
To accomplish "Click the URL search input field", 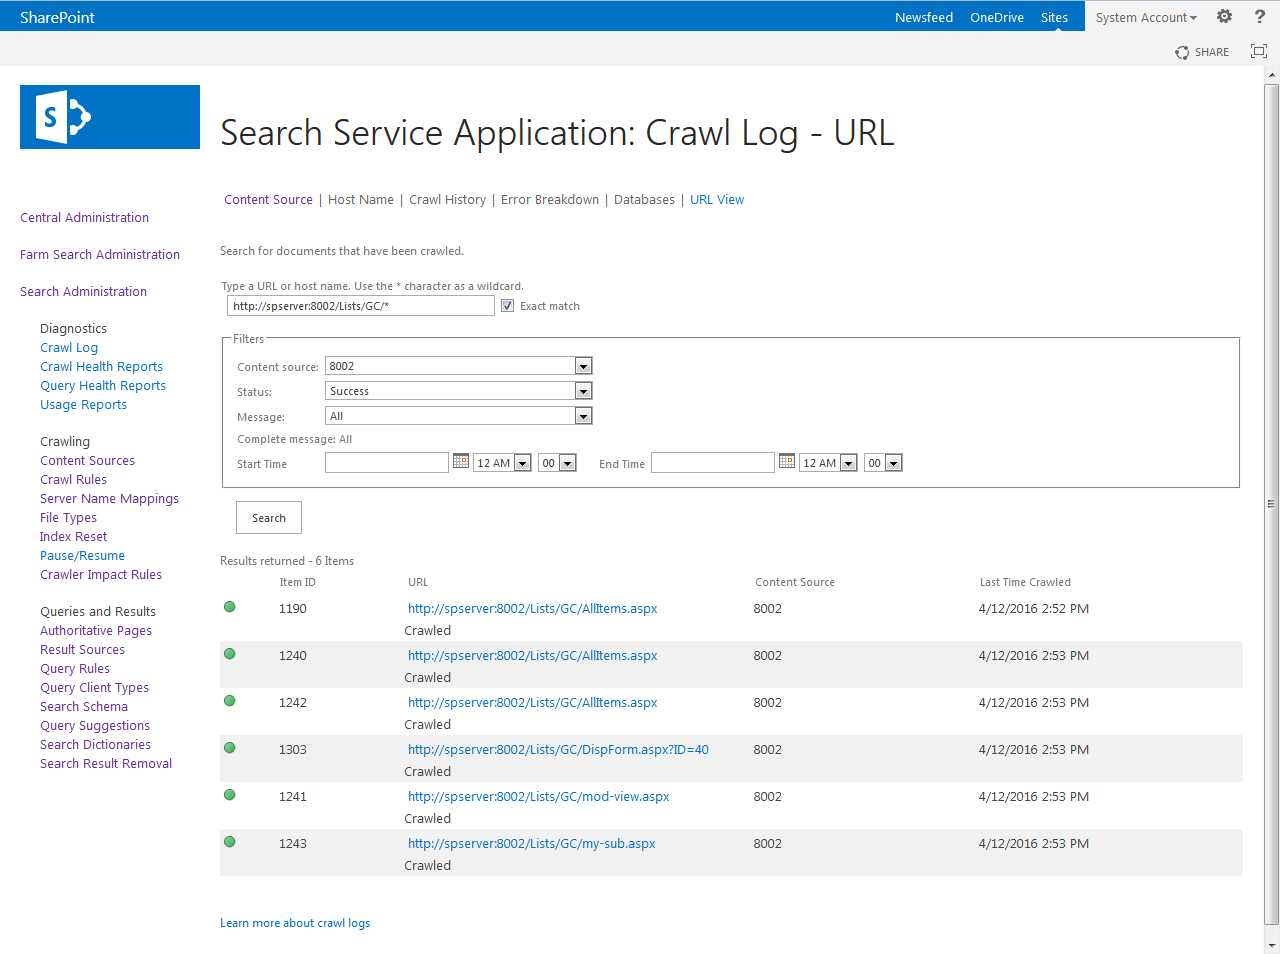I will tap(361, 306).
